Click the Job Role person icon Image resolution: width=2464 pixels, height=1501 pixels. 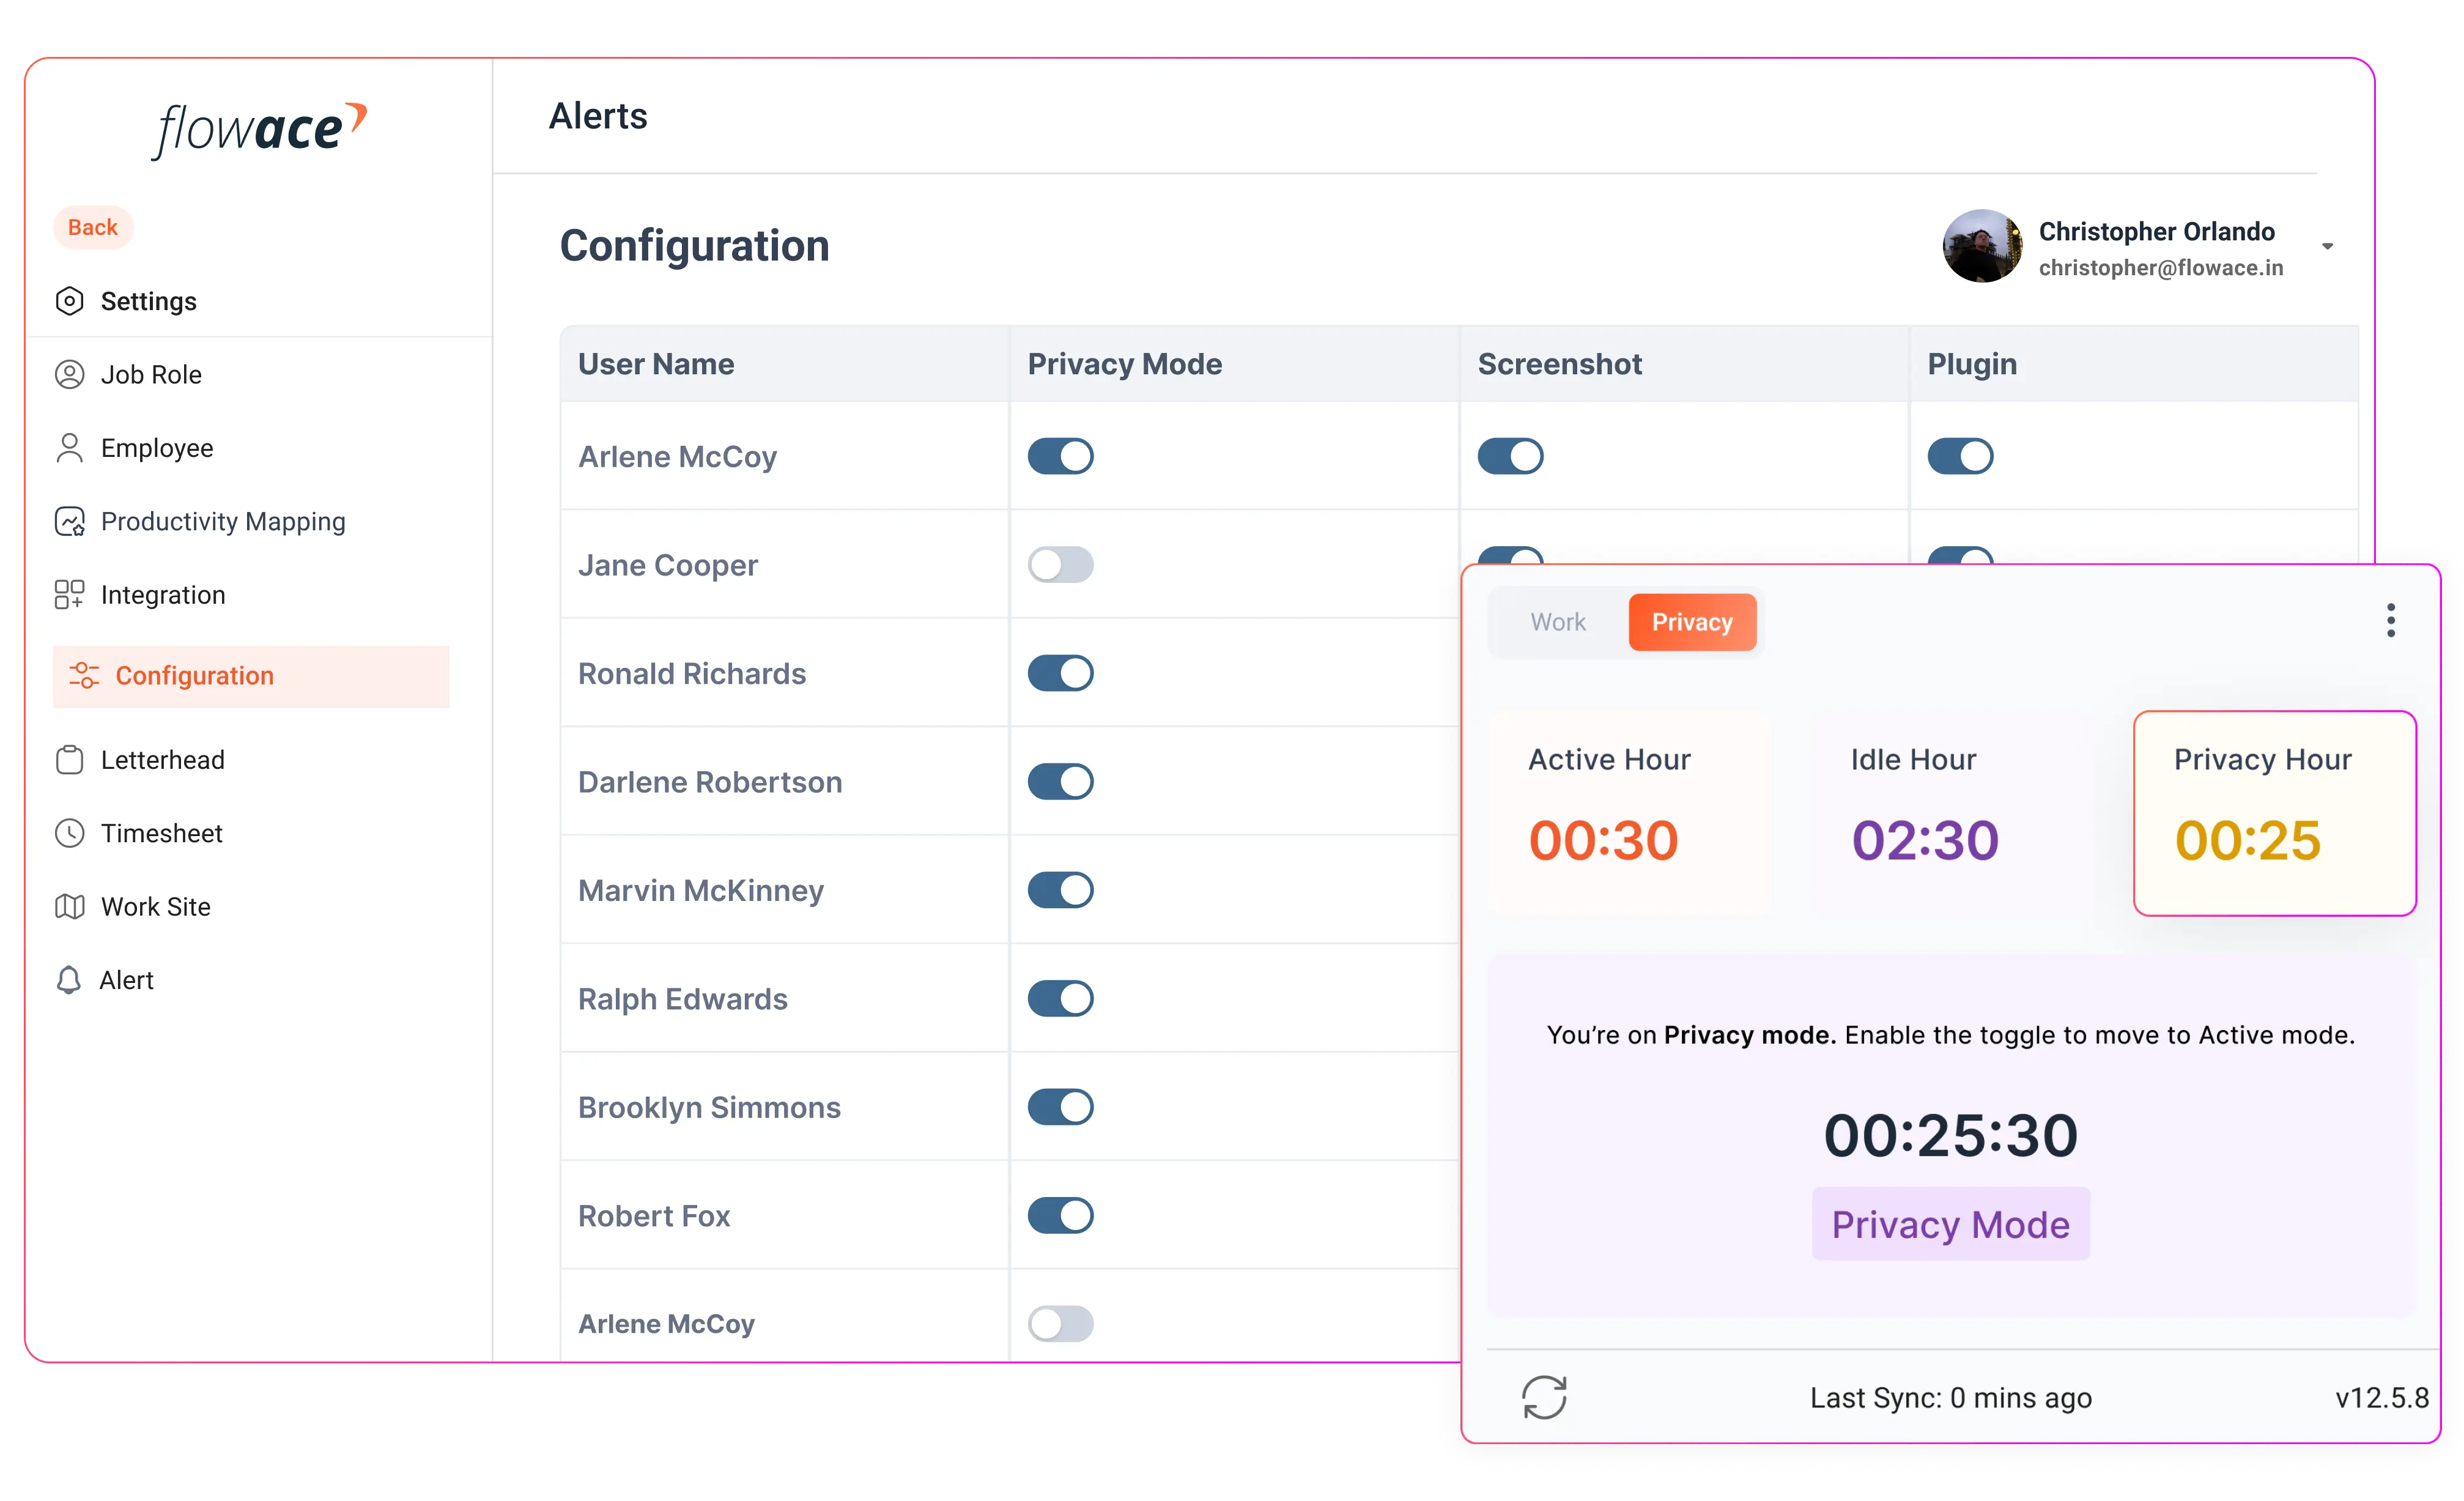[69, 374]
